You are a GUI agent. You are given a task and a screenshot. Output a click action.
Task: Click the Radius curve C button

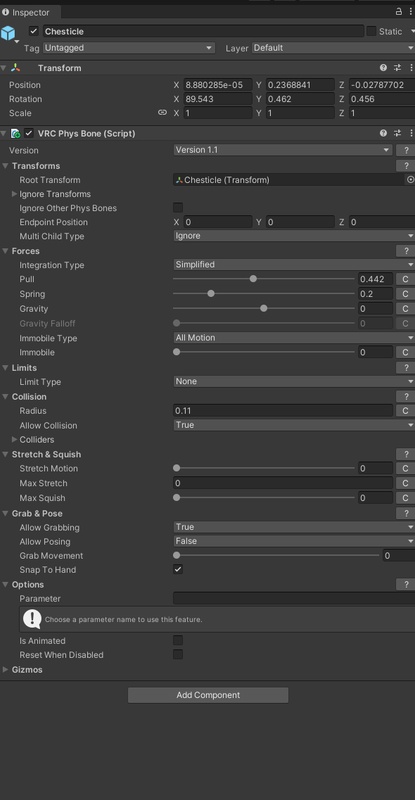coord(405,411)
